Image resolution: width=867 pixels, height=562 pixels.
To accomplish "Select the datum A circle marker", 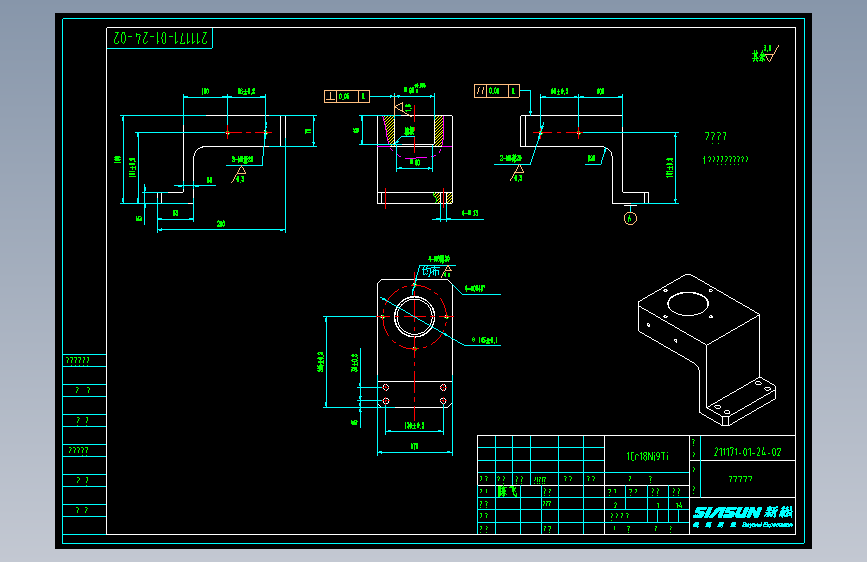I will 630,218.
